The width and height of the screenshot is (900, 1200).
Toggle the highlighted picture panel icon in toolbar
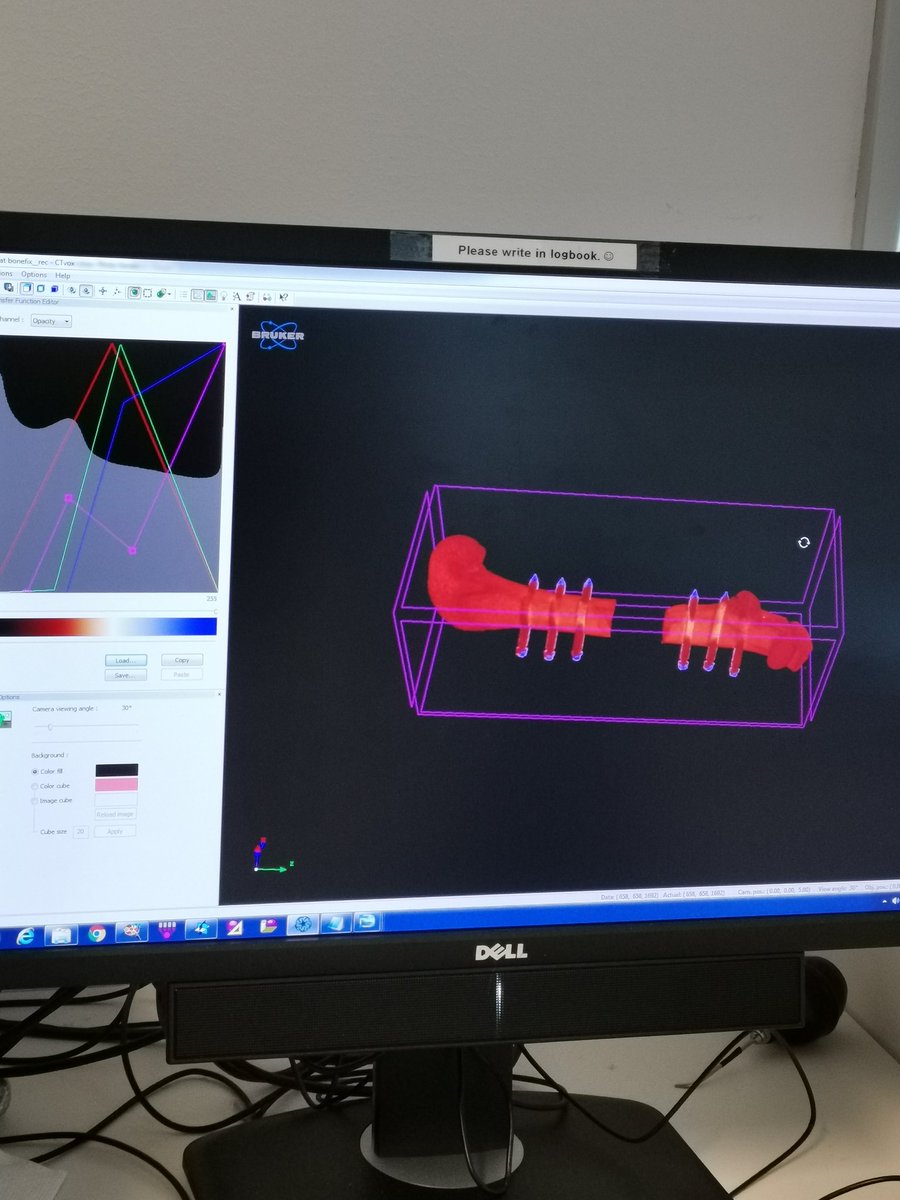(211, 295)
